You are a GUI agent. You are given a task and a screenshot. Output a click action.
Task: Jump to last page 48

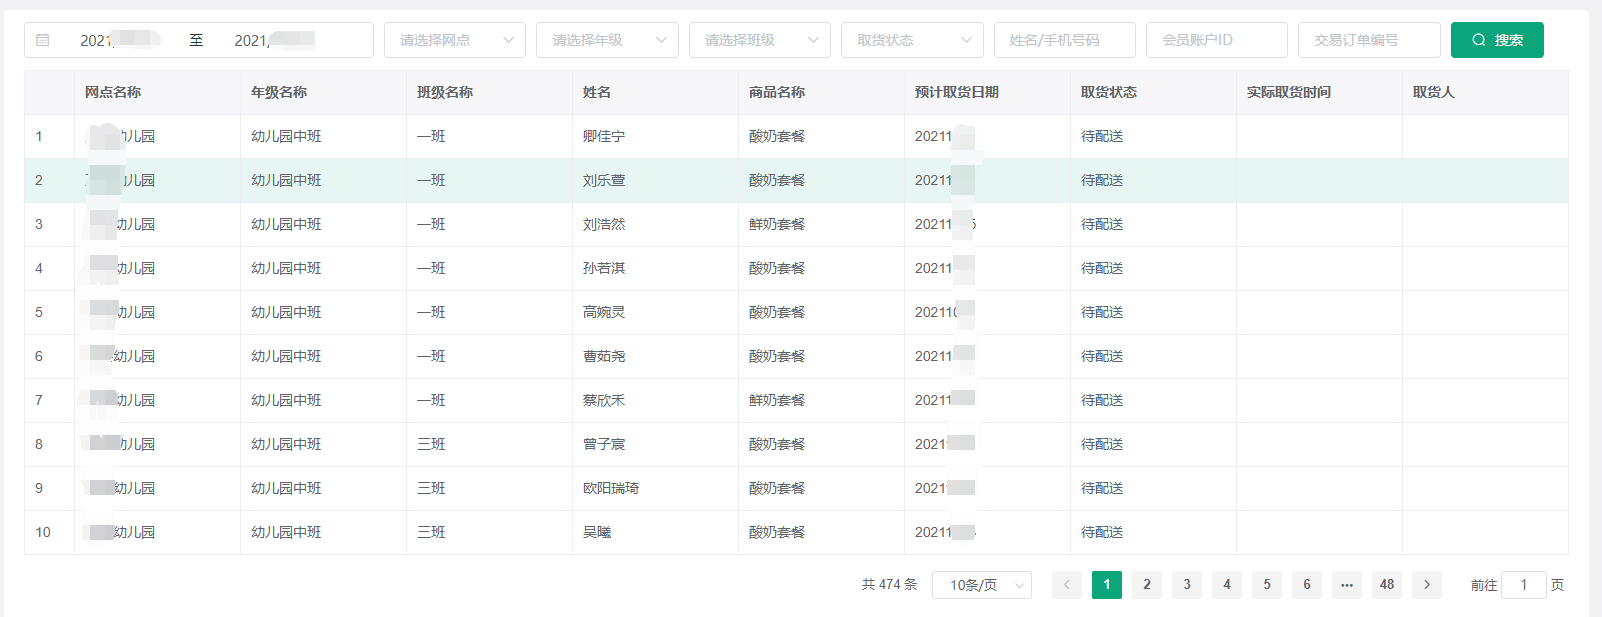click(x=1386, y=585)
